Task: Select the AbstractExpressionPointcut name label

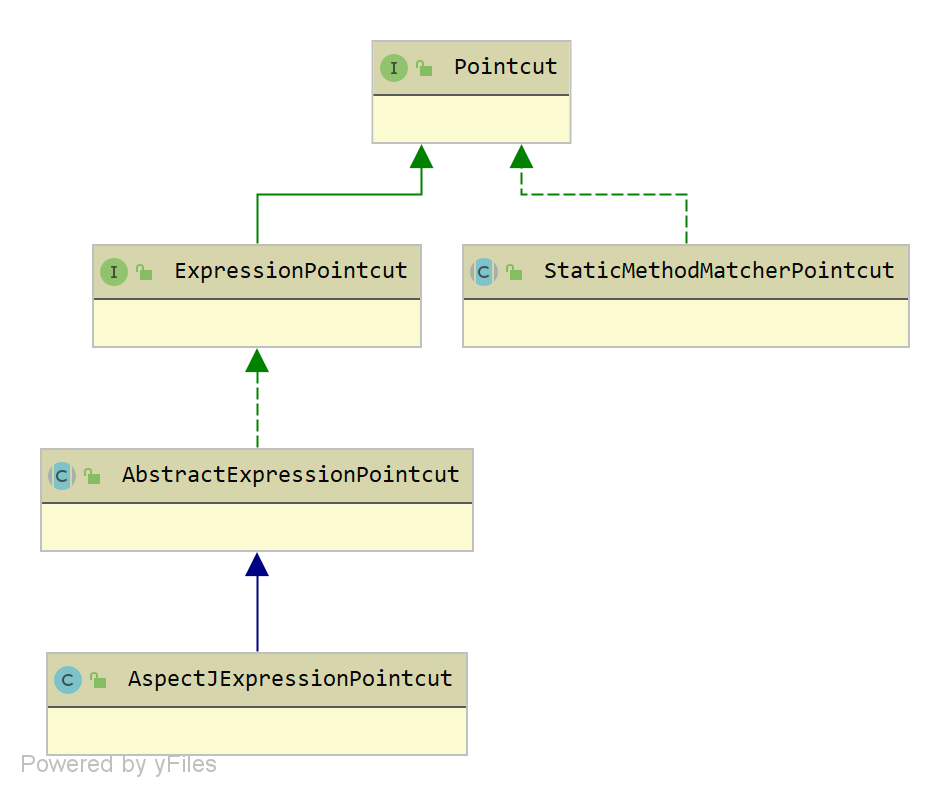Action: click(x=290, y=475)
